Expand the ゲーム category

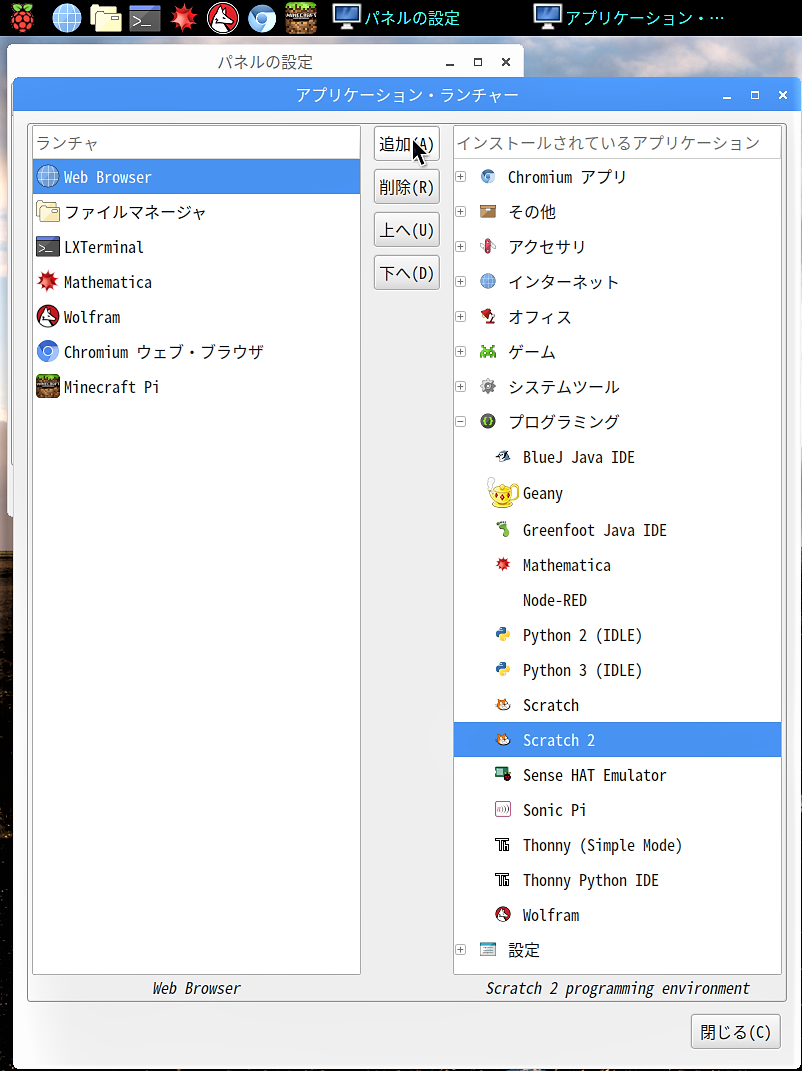(460, 352)
